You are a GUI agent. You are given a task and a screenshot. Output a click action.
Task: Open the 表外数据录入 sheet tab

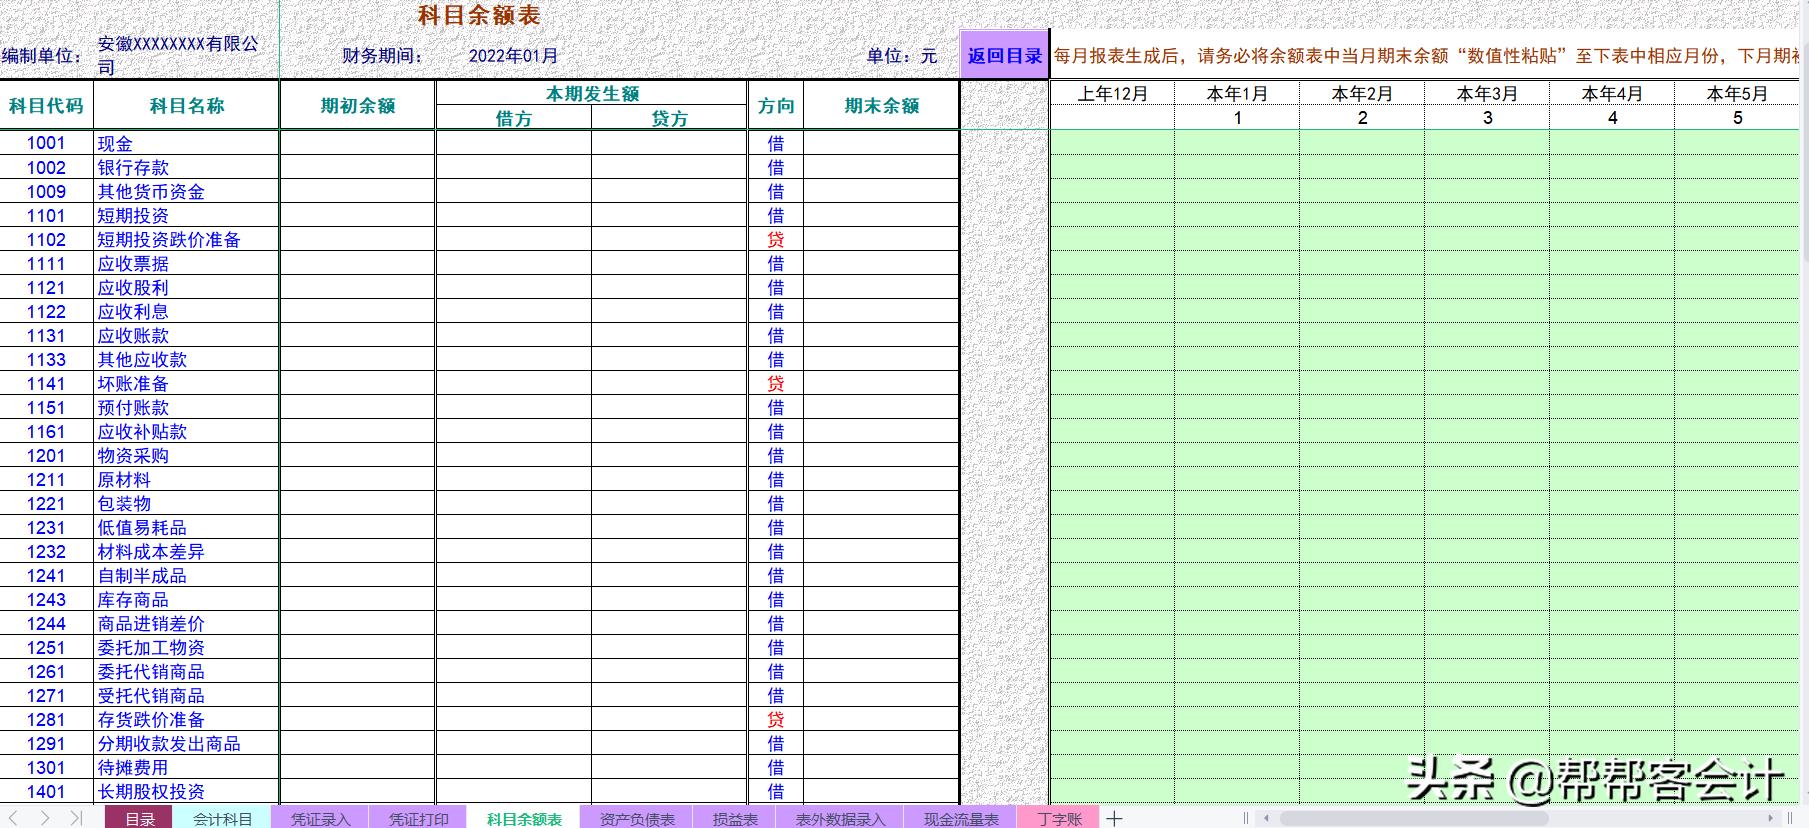coord(840,818)
